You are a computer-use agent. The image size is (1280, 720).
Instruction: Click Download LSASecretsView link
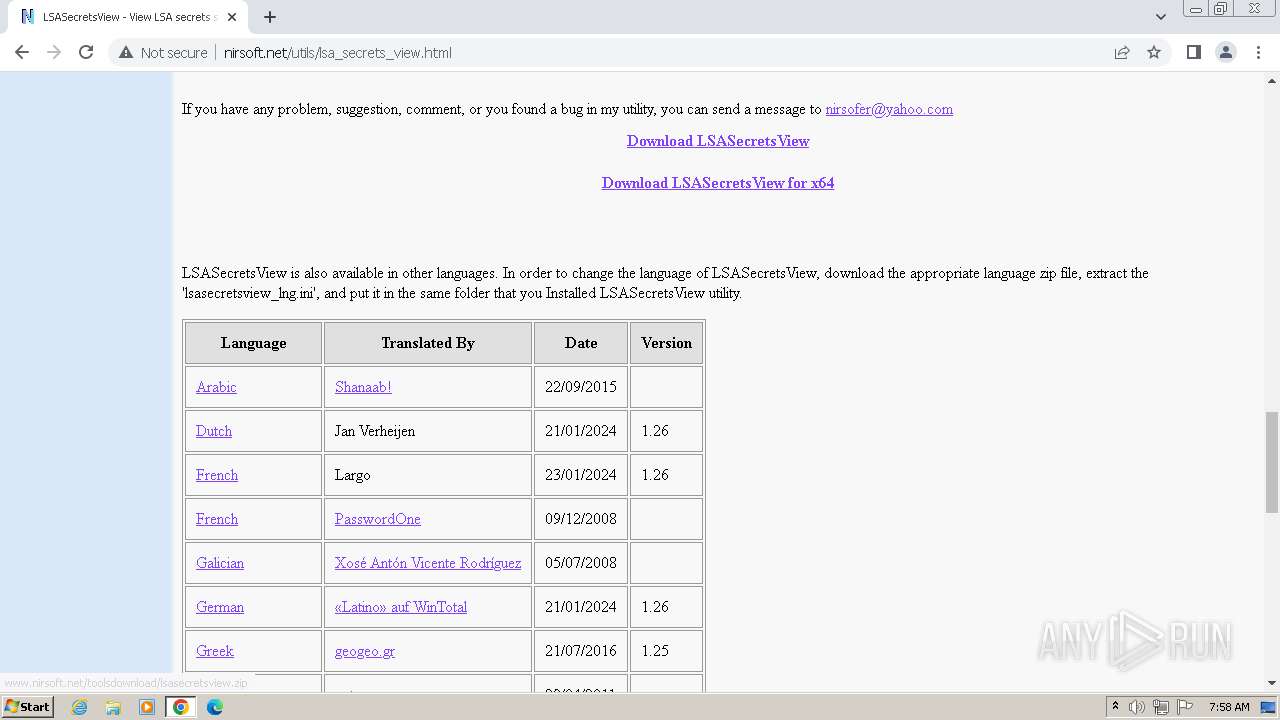(718, 141)
